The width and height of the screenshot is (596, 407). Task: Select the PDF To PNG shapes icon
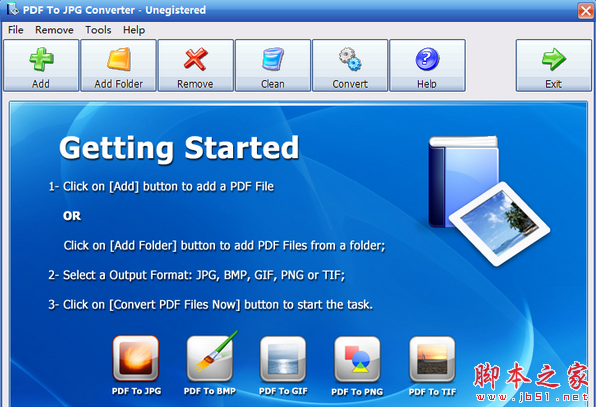click(357, 359)
